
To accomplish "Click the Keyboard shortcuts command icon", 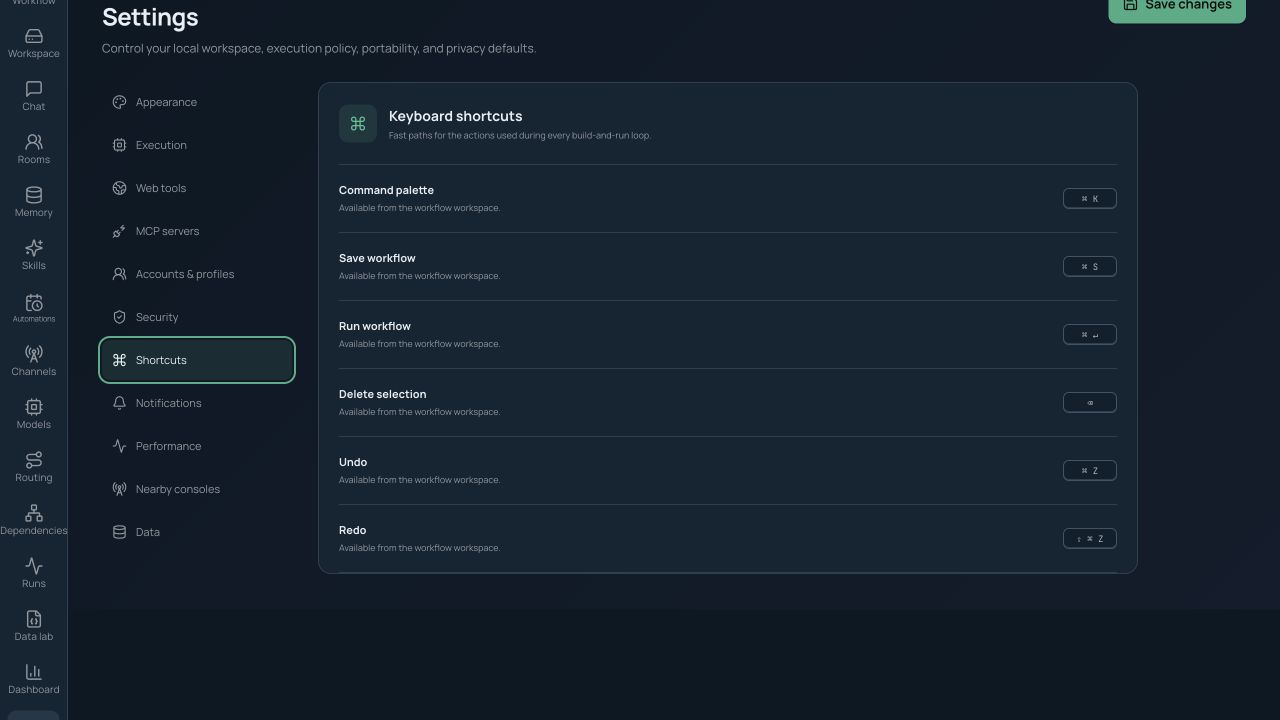I will coord(358,124).
